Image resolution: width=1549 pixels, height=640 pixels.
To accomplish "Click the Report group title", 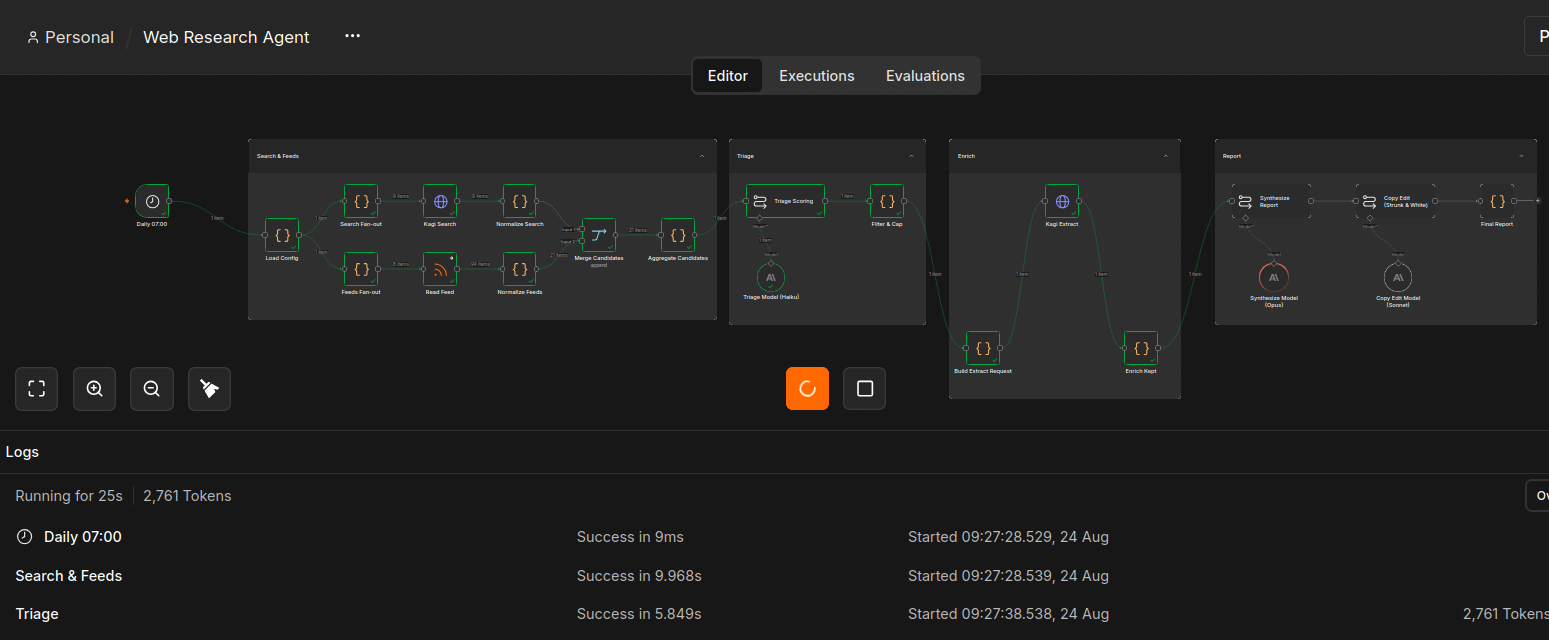I will coord(1231,156).
